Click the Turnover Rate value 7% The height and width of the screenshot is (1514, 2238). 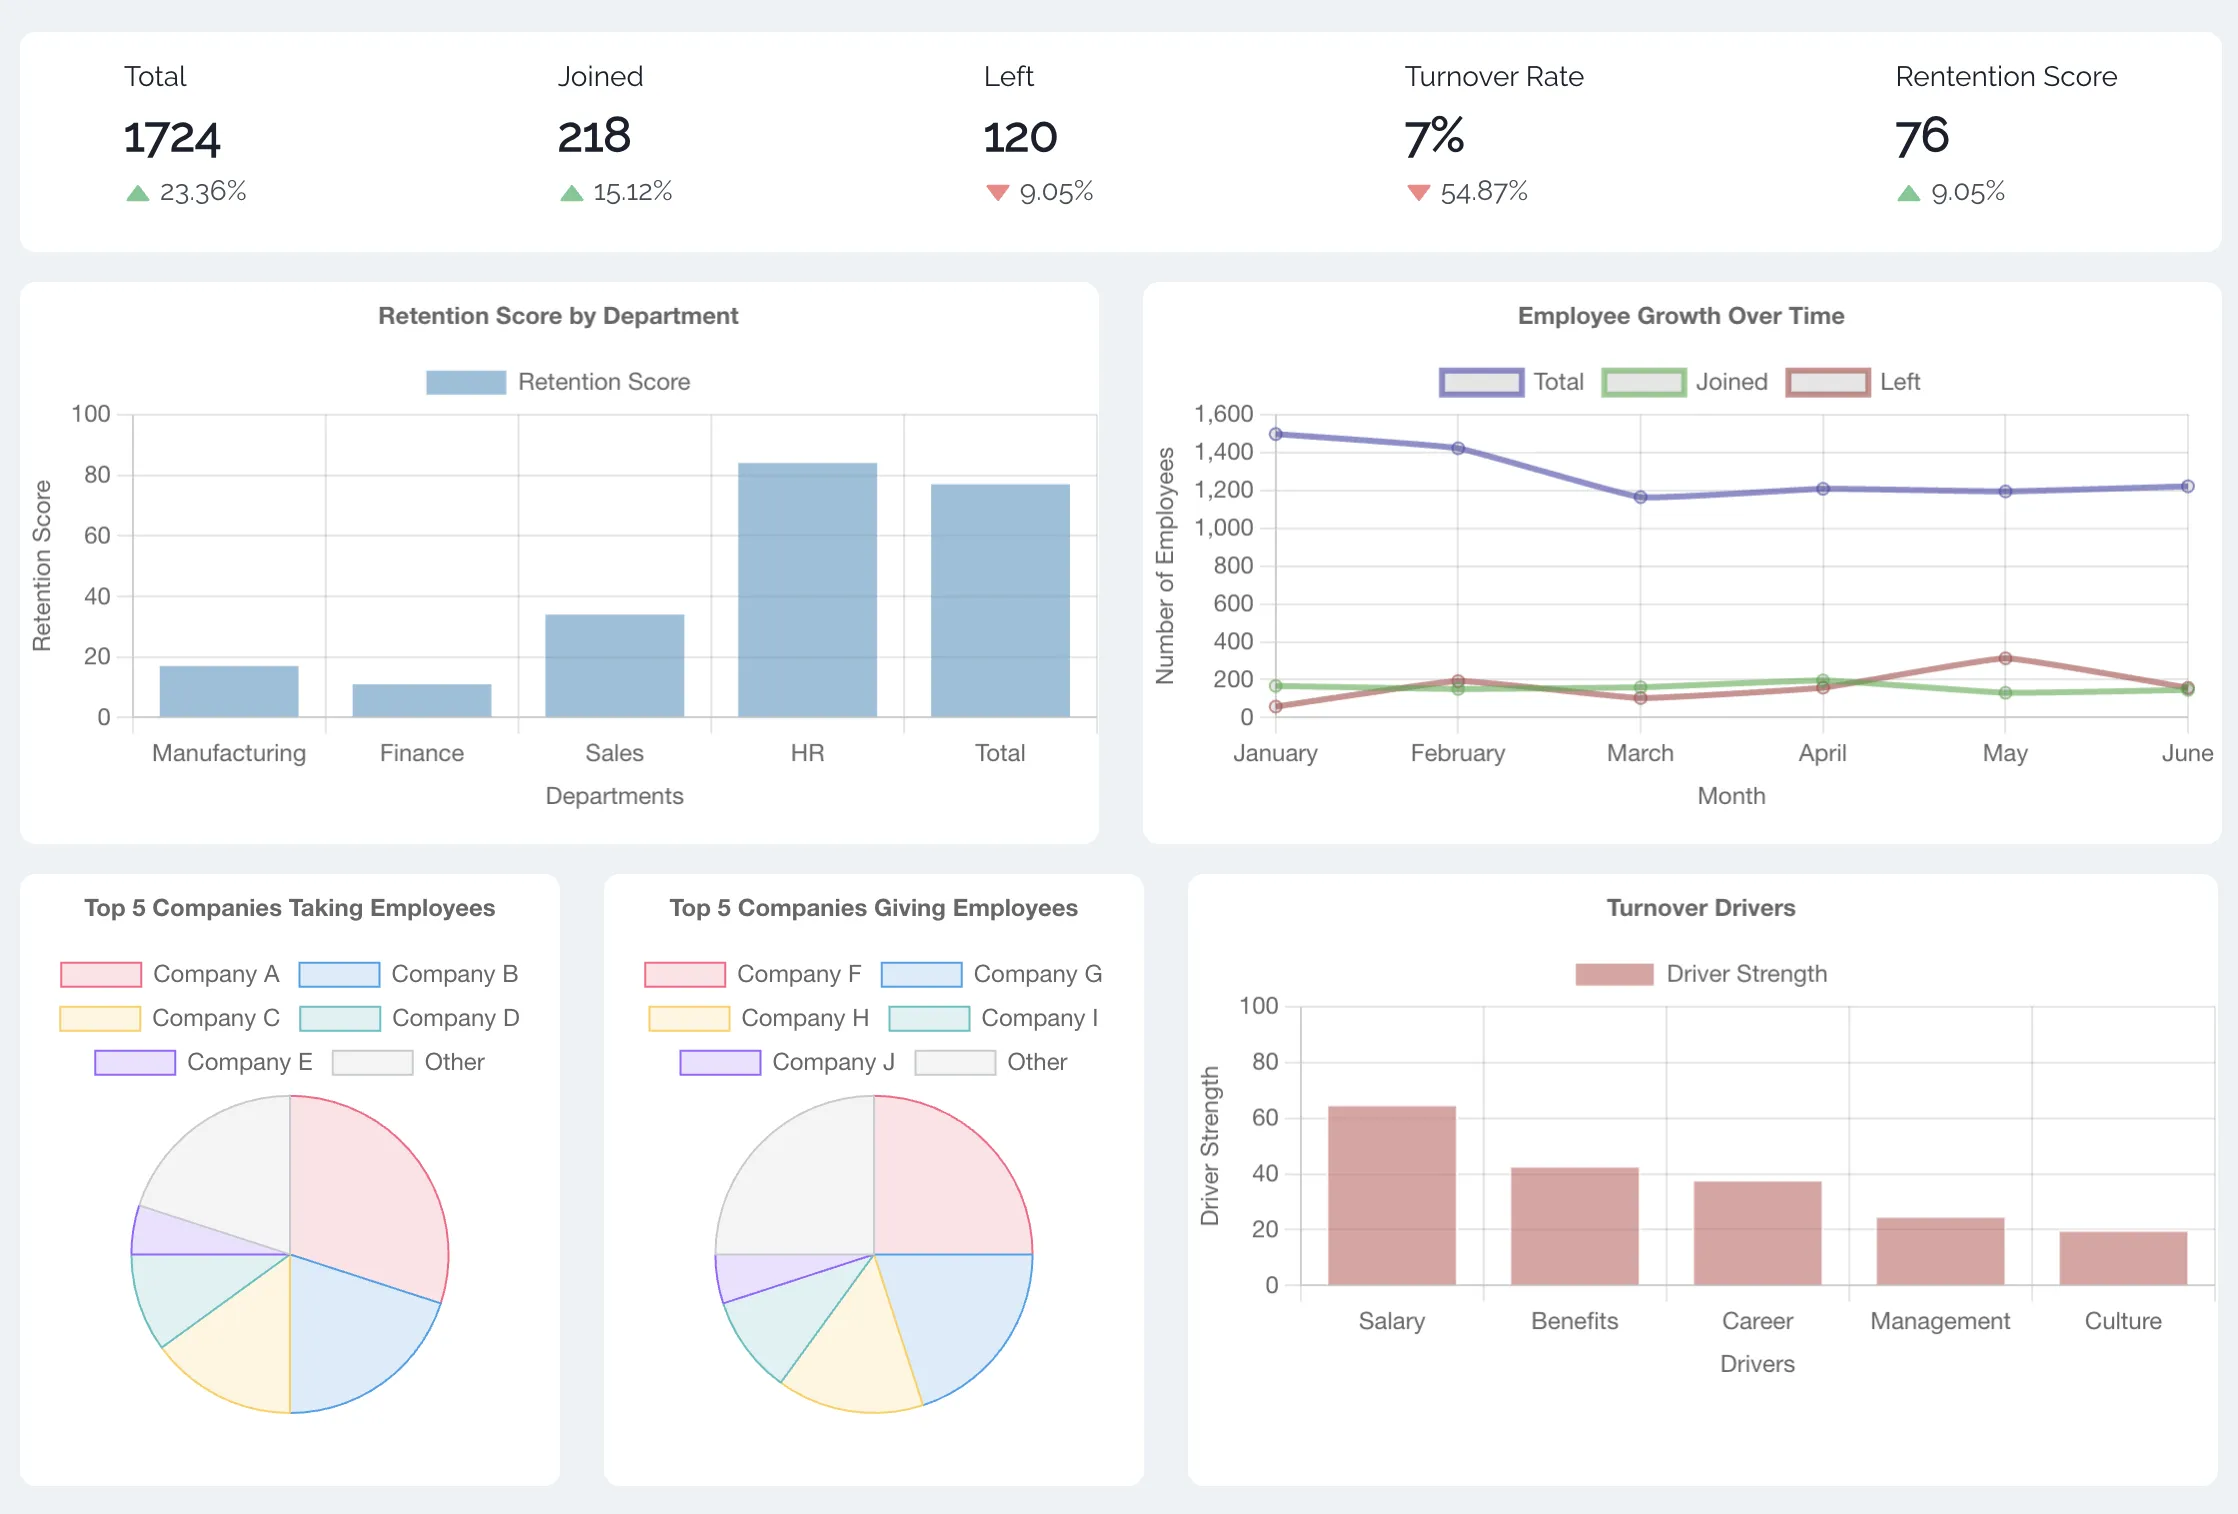pyautogui.click(x=1434, y=137)
